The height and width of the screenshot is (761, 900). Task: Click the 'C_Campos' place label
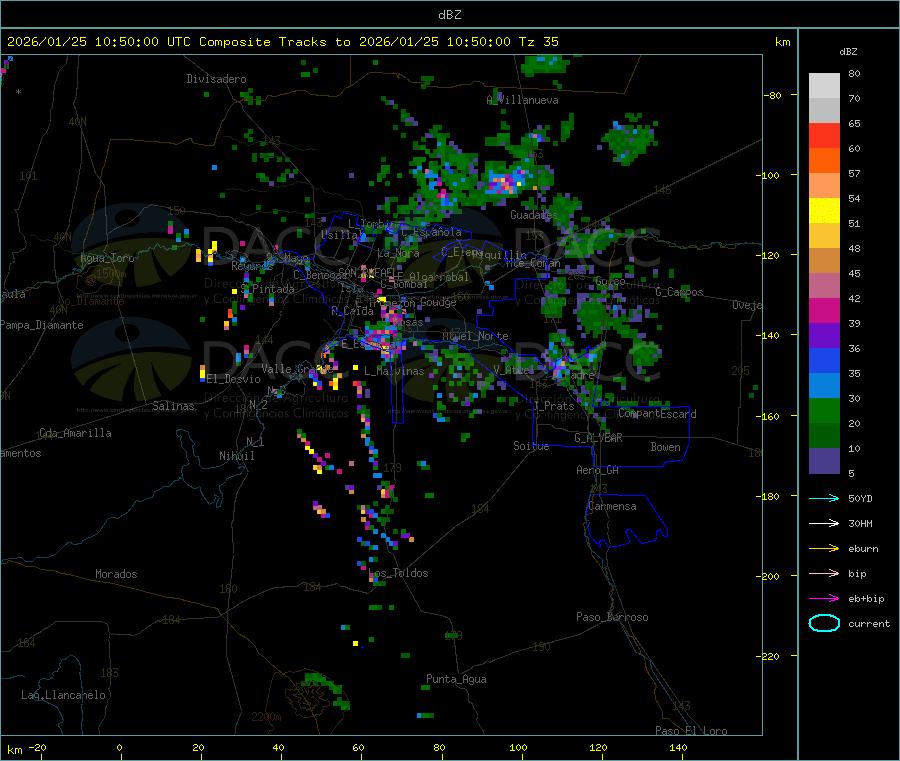tap(680, 292)
